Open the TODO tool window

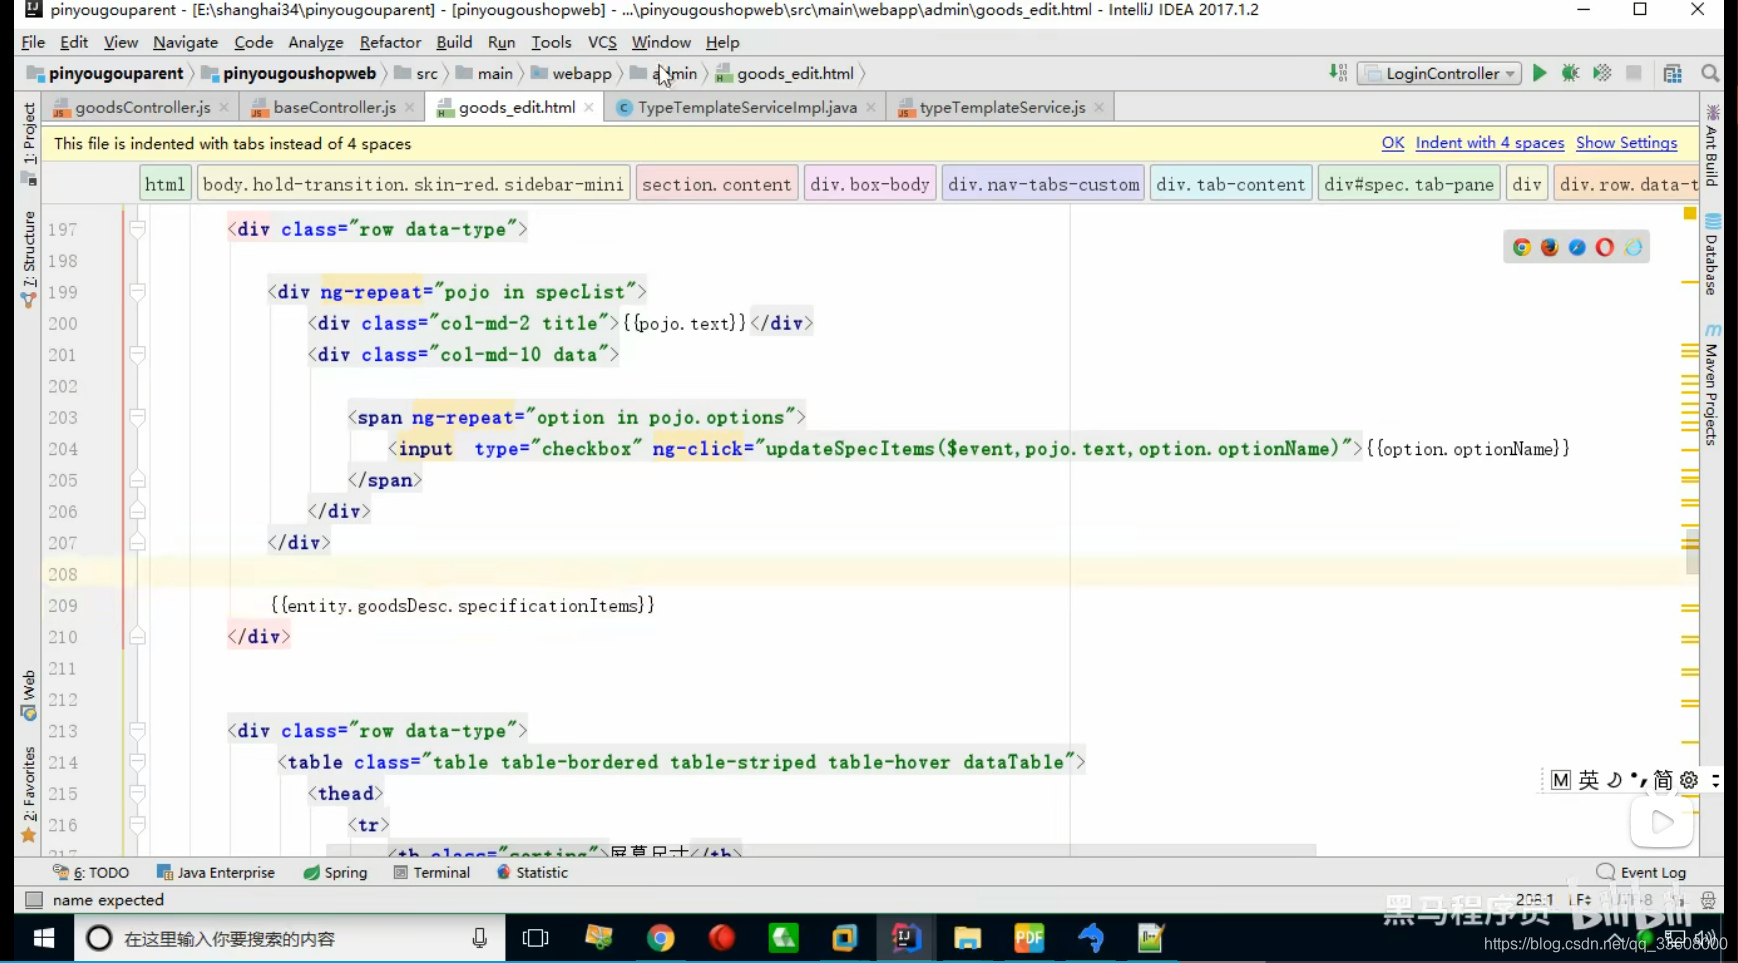coord(91,872)
